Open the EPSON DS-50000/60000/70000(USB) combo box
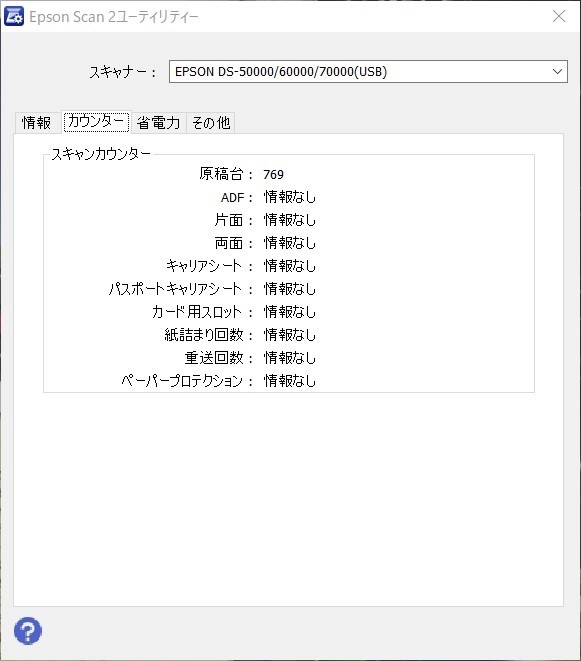This screenshot has height=661, width=581. coord(368,72)
